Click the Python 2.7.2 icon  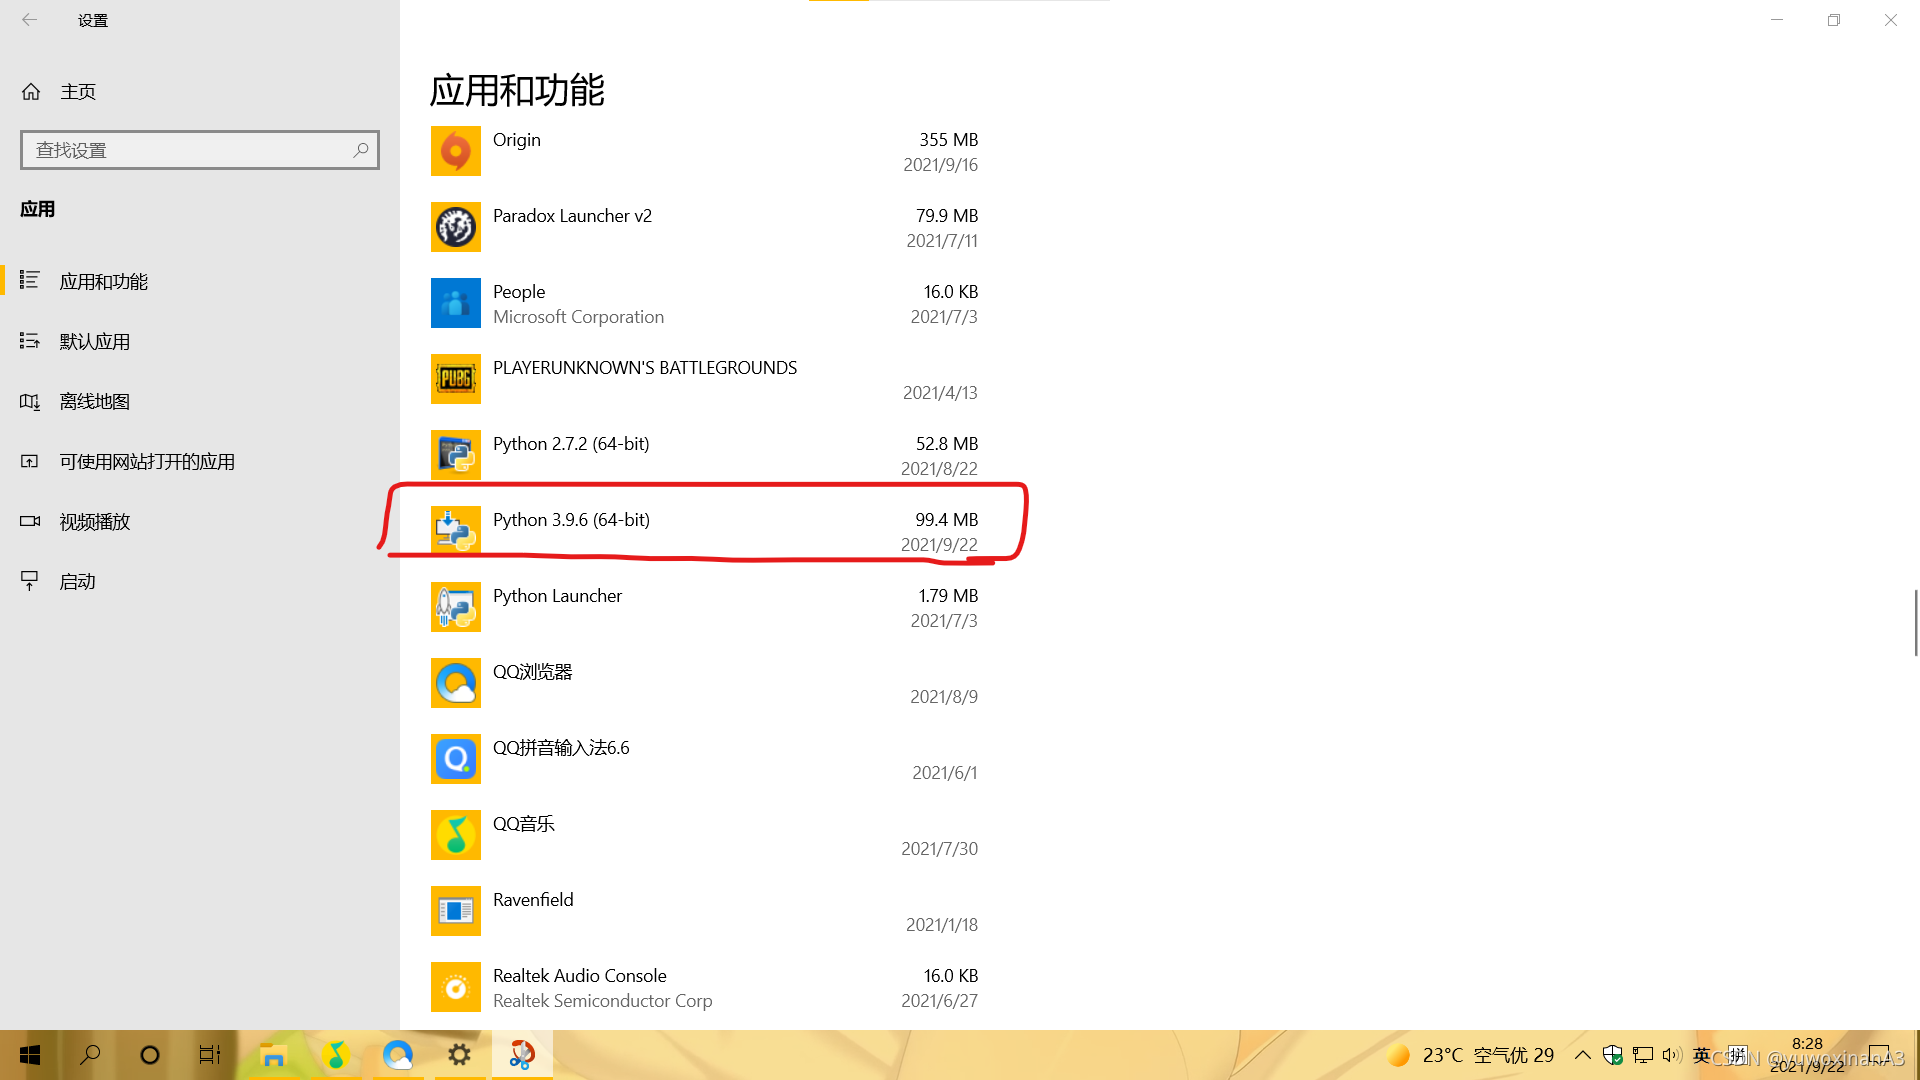(455, 455)
